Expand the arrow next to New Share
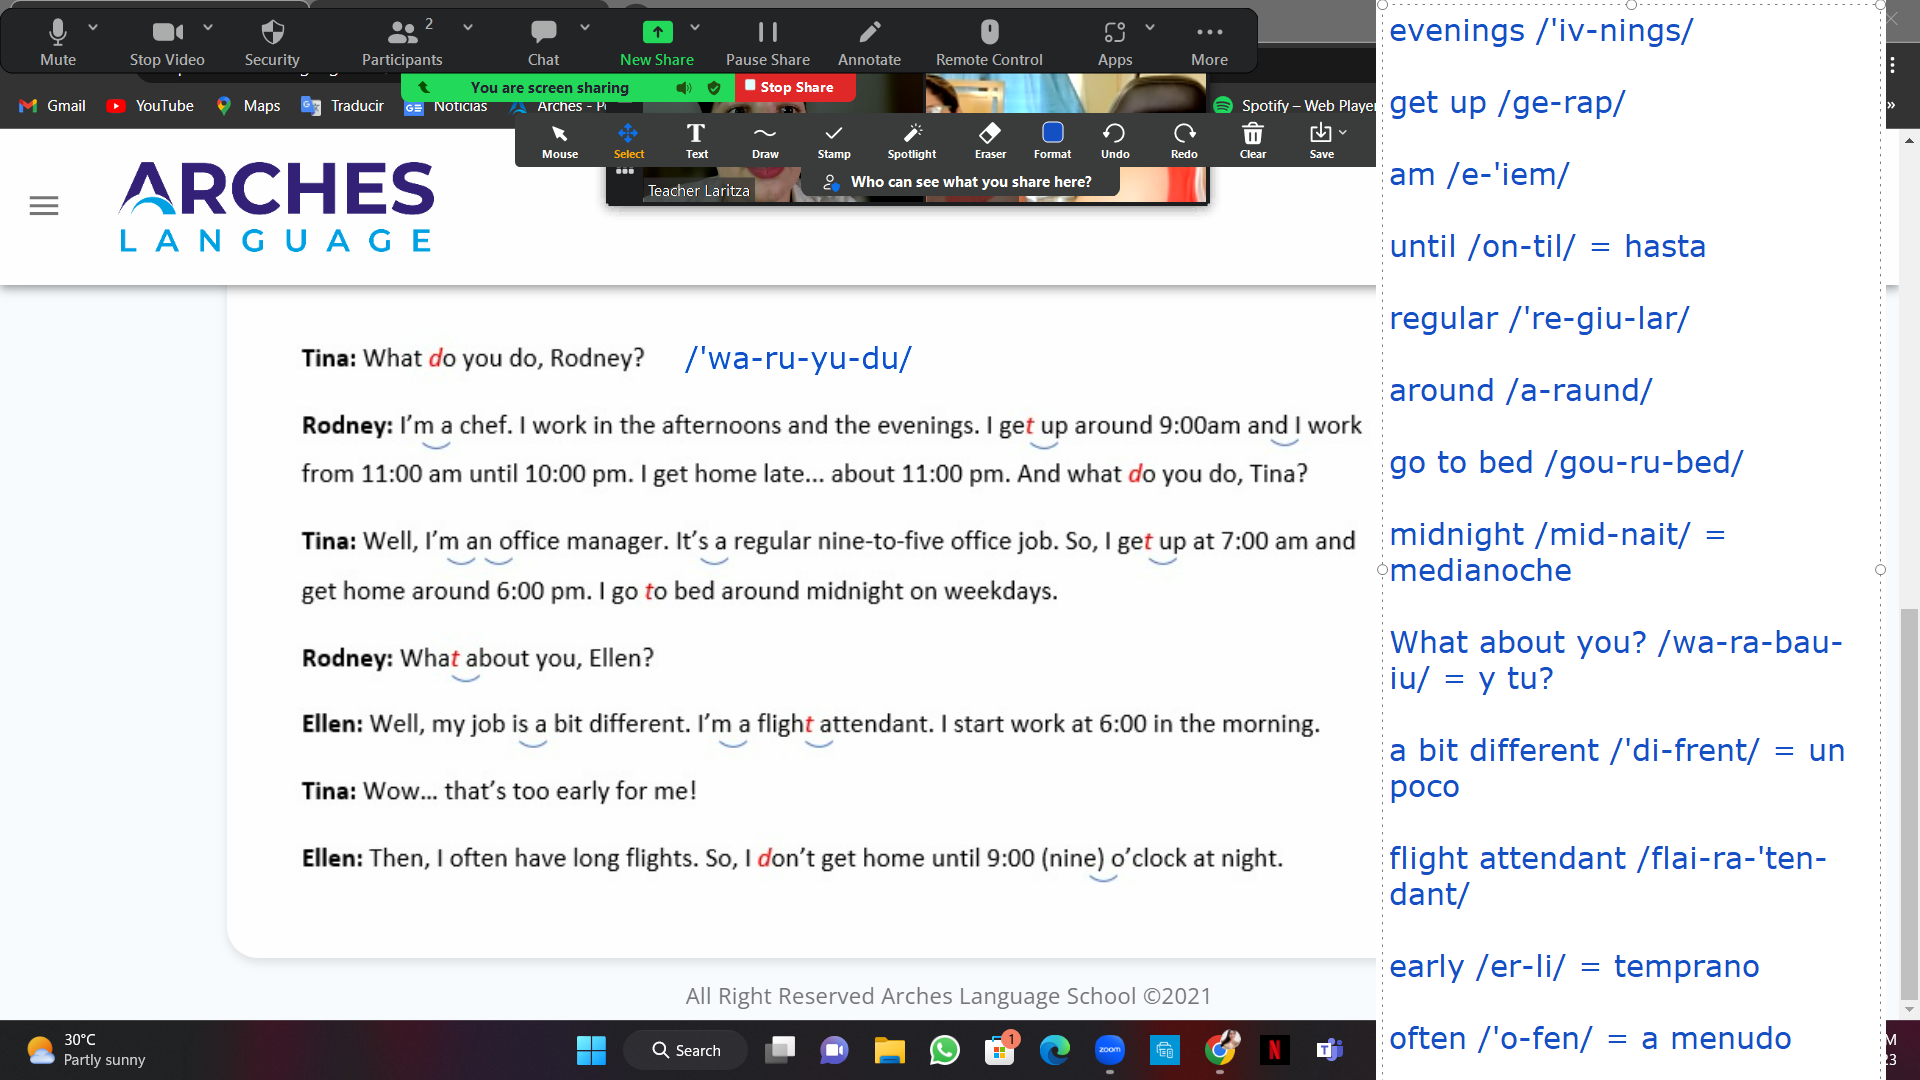Image resolution: width=1920 pixels, height=1080 pixels. click(695, 28)
